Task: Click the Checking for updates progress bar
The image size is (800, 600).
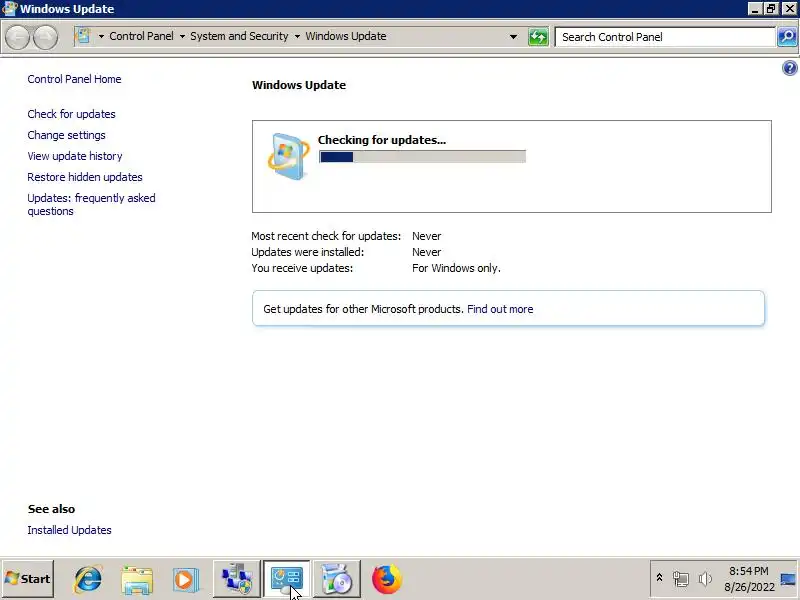Action: coord(422,157)
